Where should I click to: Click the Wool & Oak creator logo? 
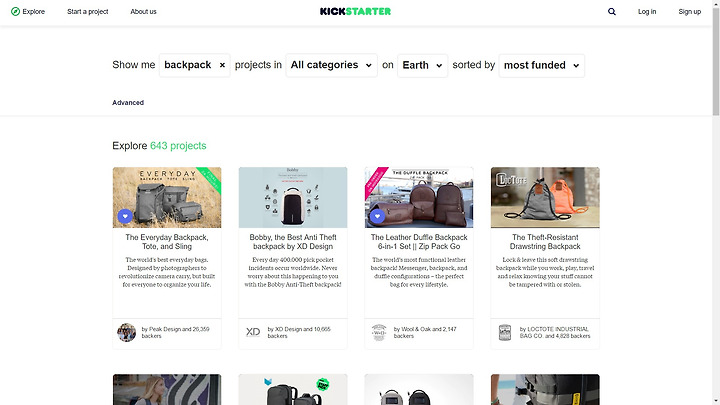[379, 332]
